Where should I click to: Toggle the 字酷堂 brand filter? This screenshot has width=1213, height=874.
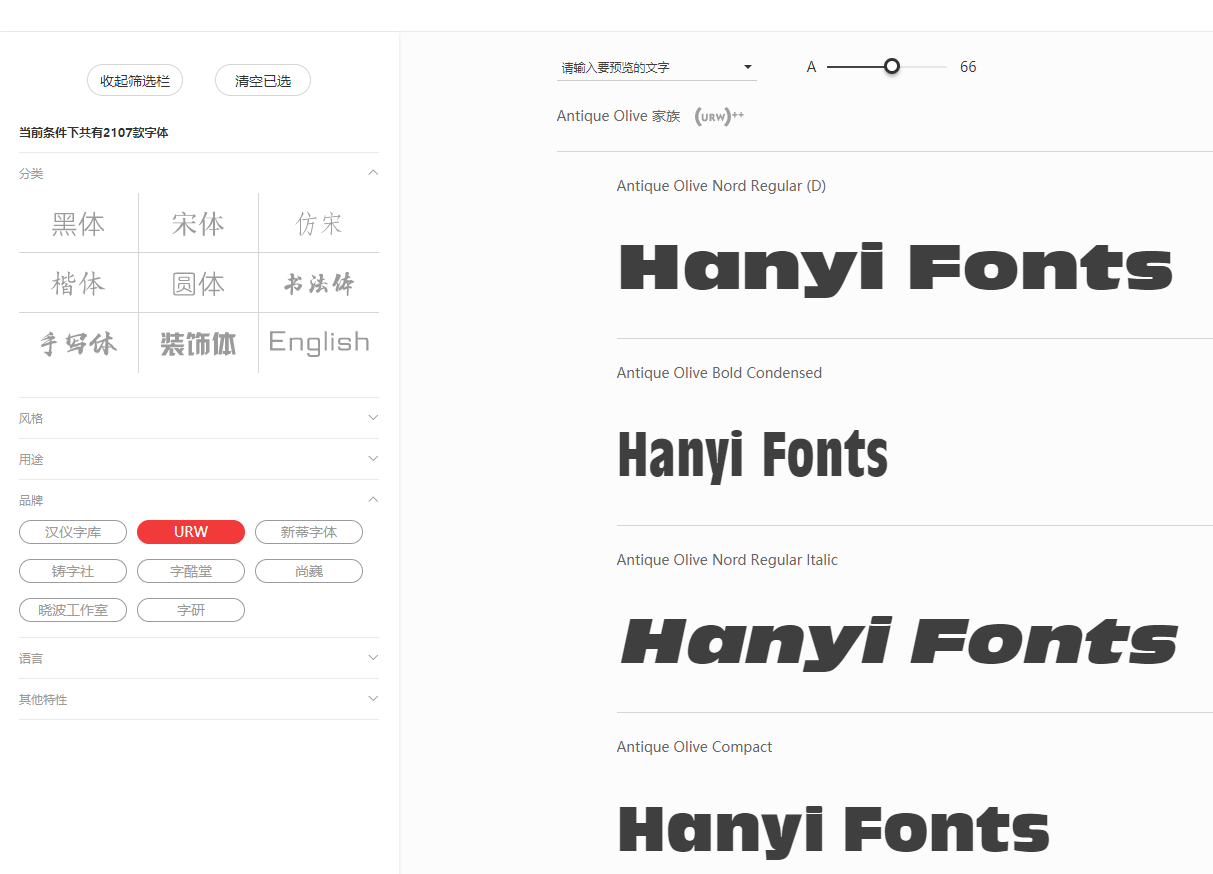point(191,571)
